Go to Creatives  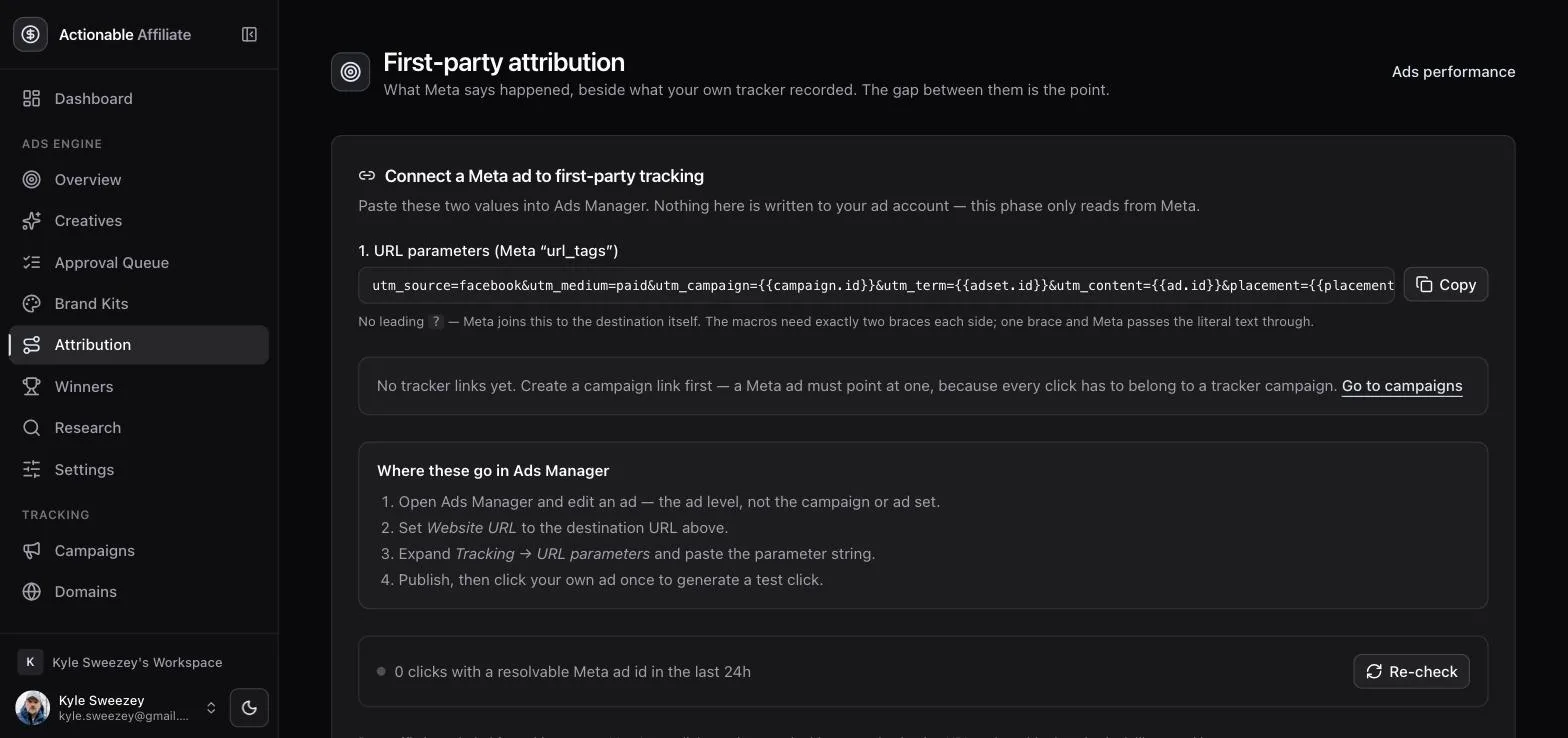coord(139,221)
